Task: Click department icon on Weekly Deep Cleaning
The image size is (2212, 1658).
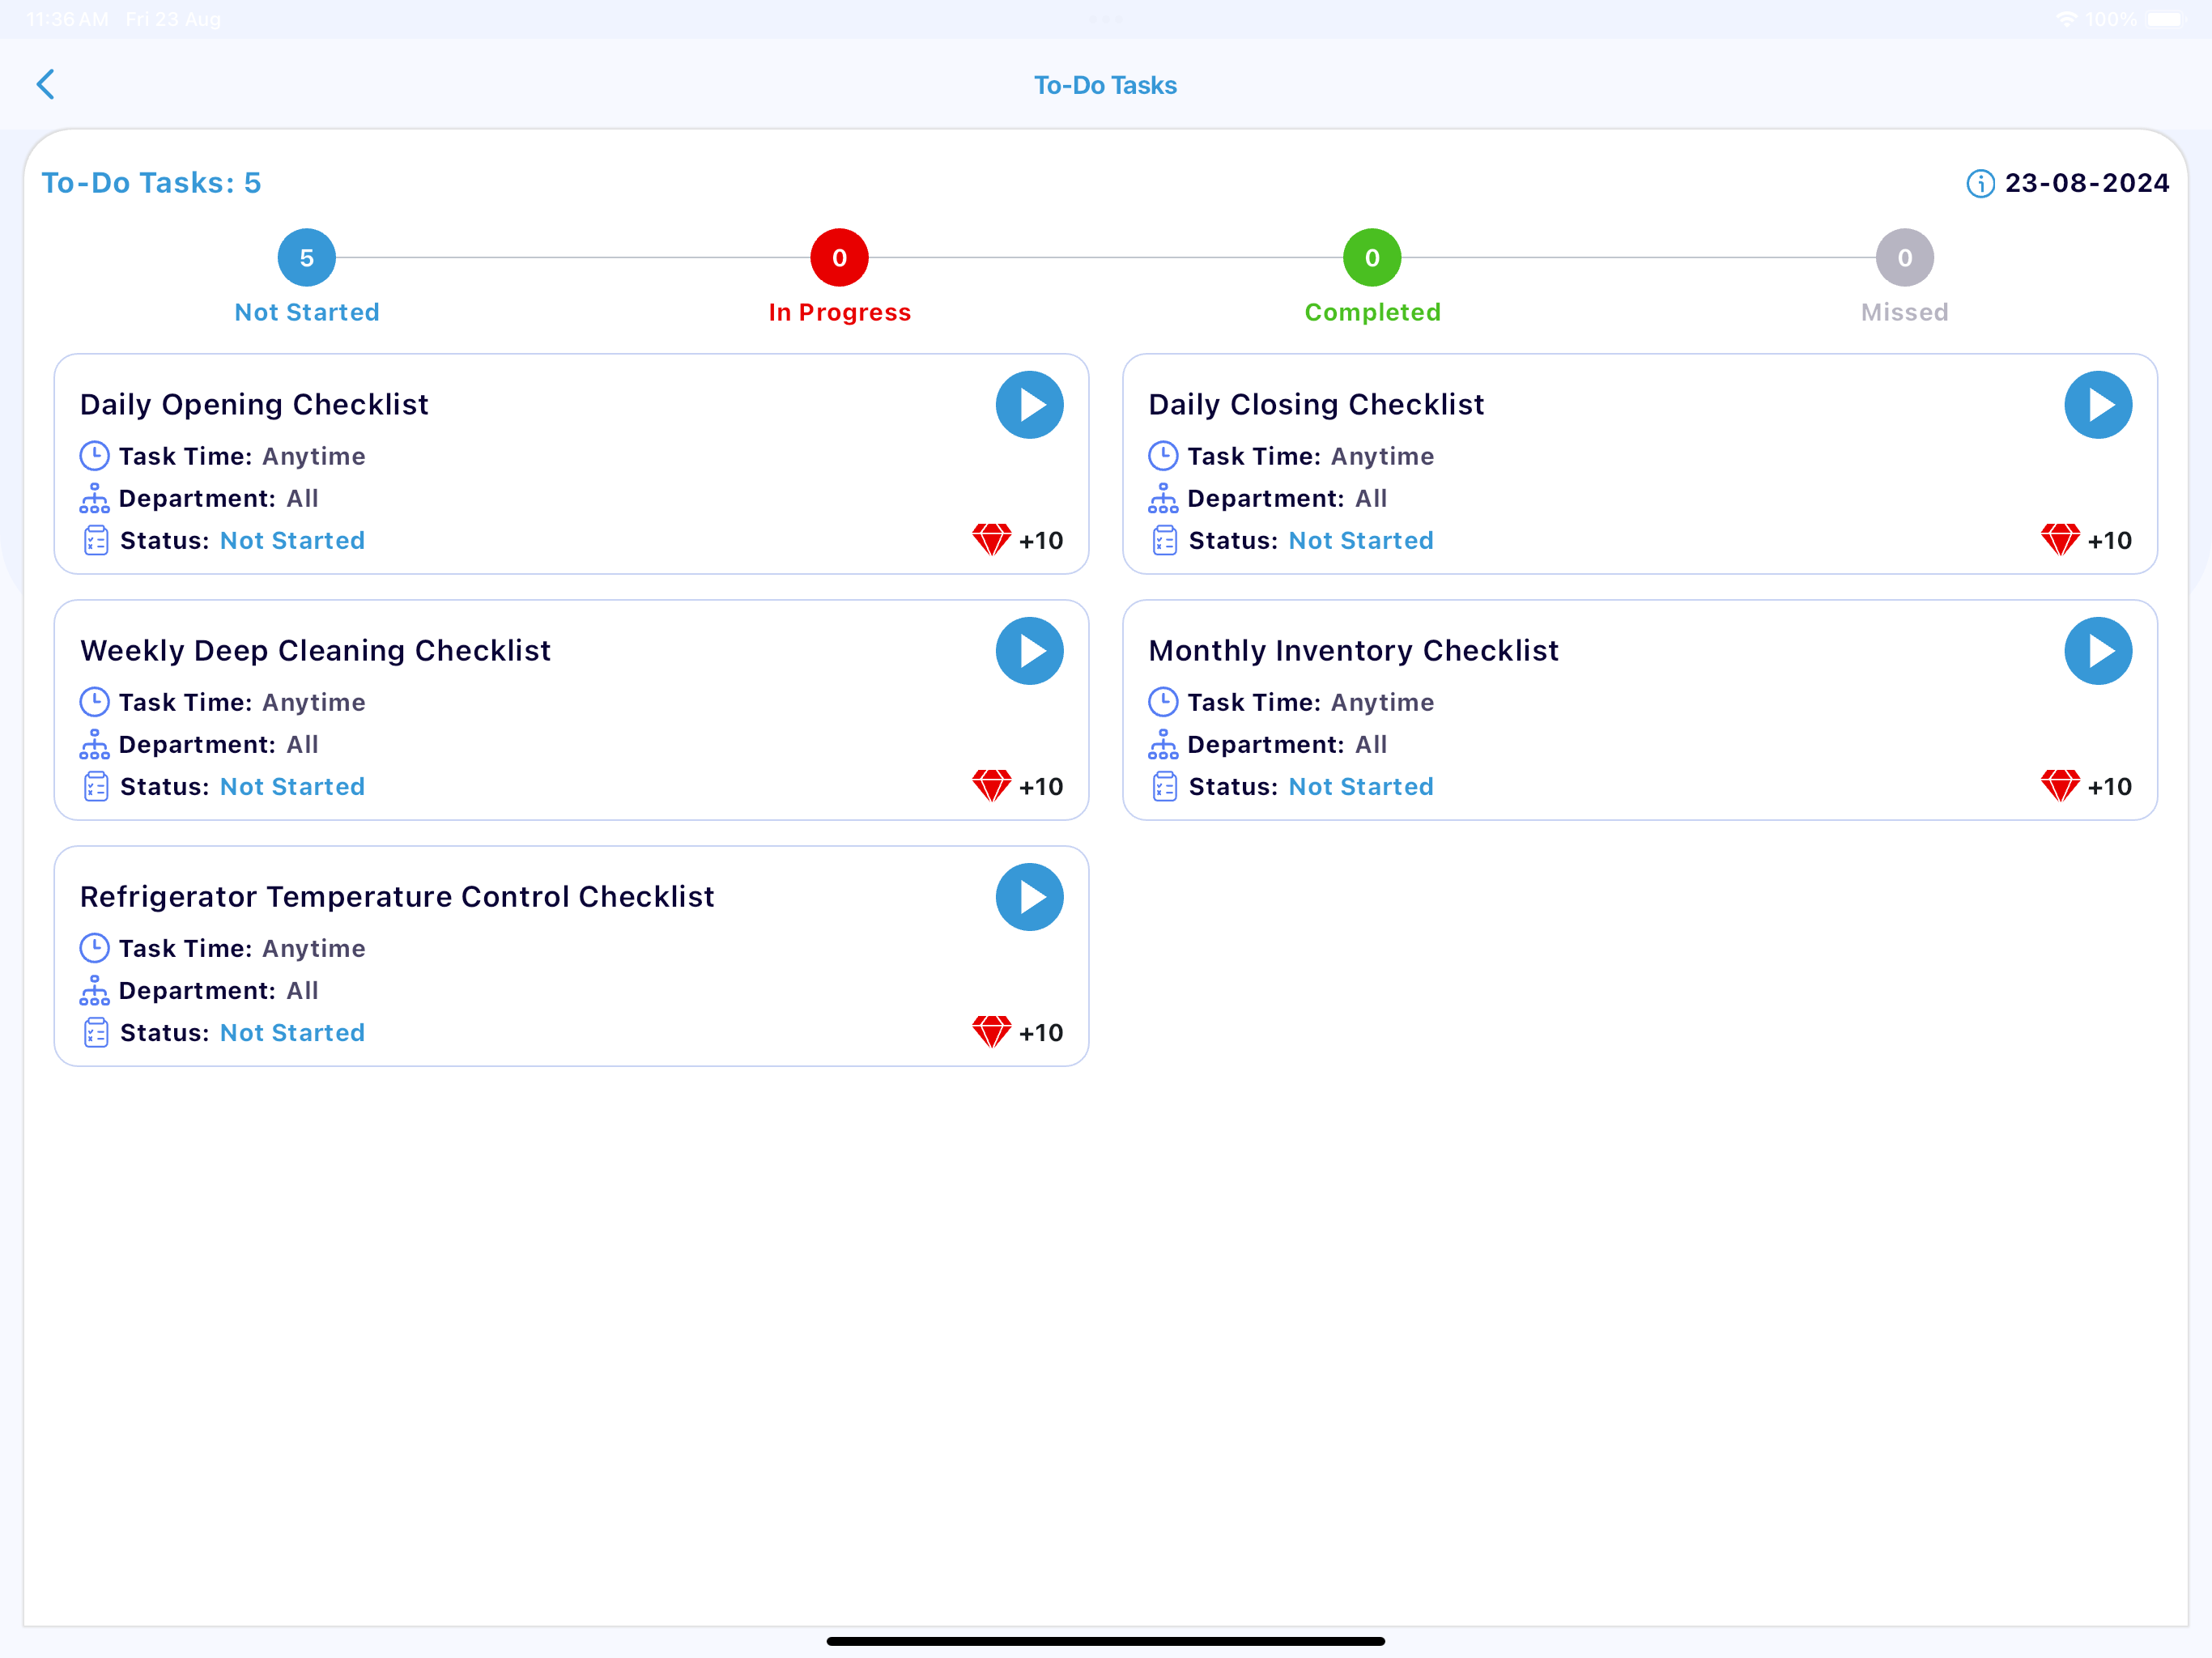Action: click(x=94, y=744)
